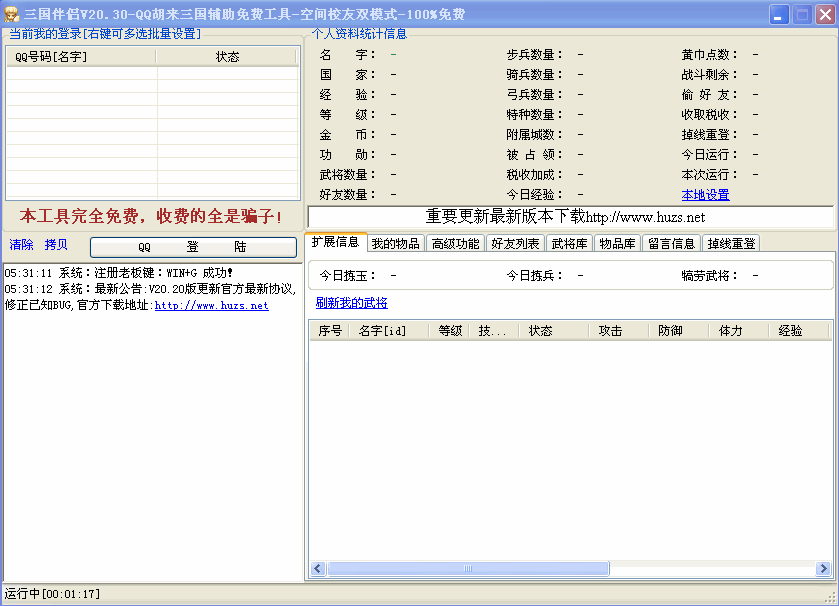The image size is (839, 606).
Task: Sort by the 名字[id] column header
Action: (389, 331)
